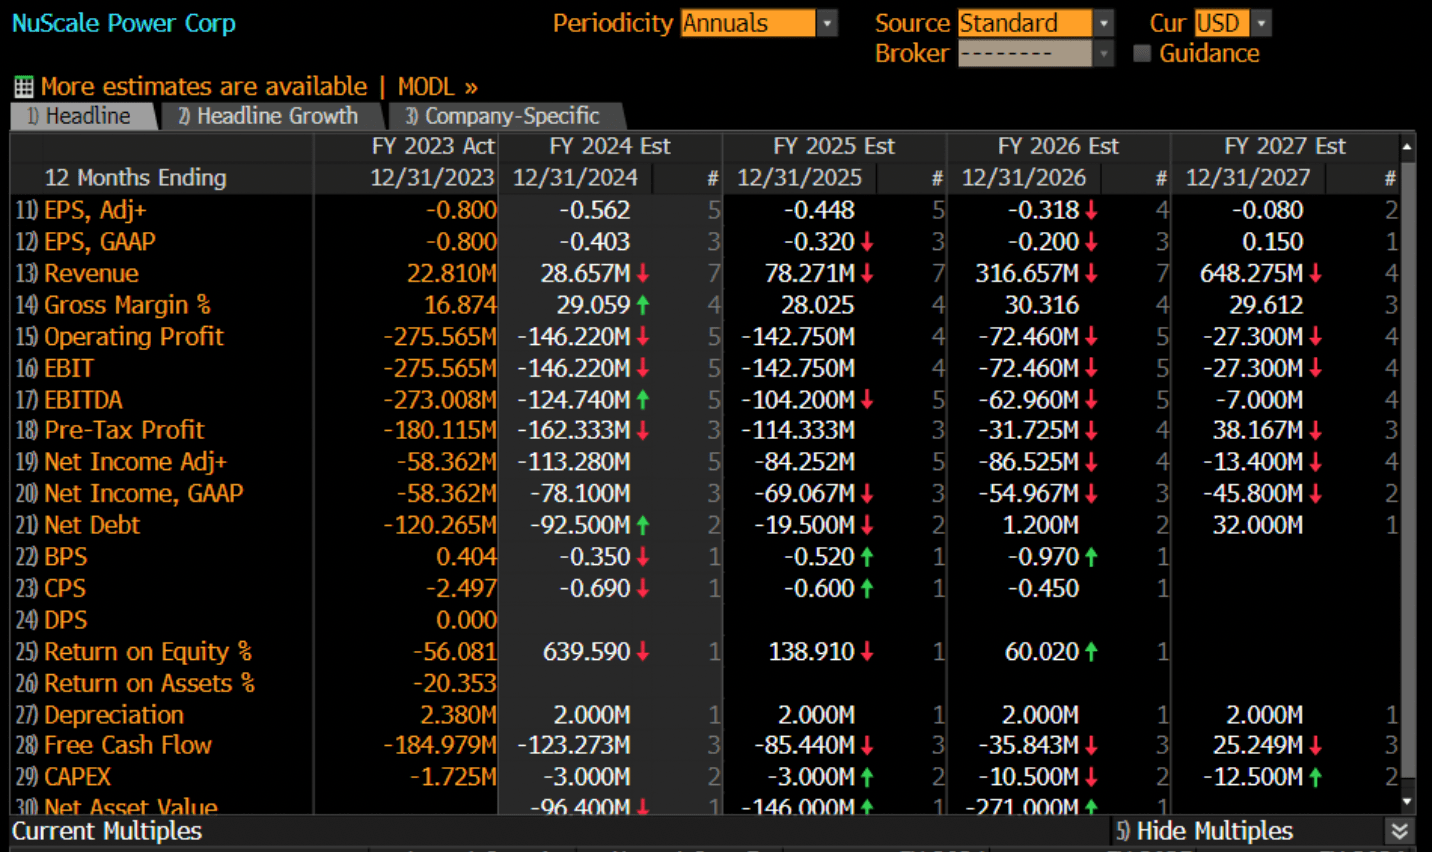Click NuScale Power Corp title

124,23
